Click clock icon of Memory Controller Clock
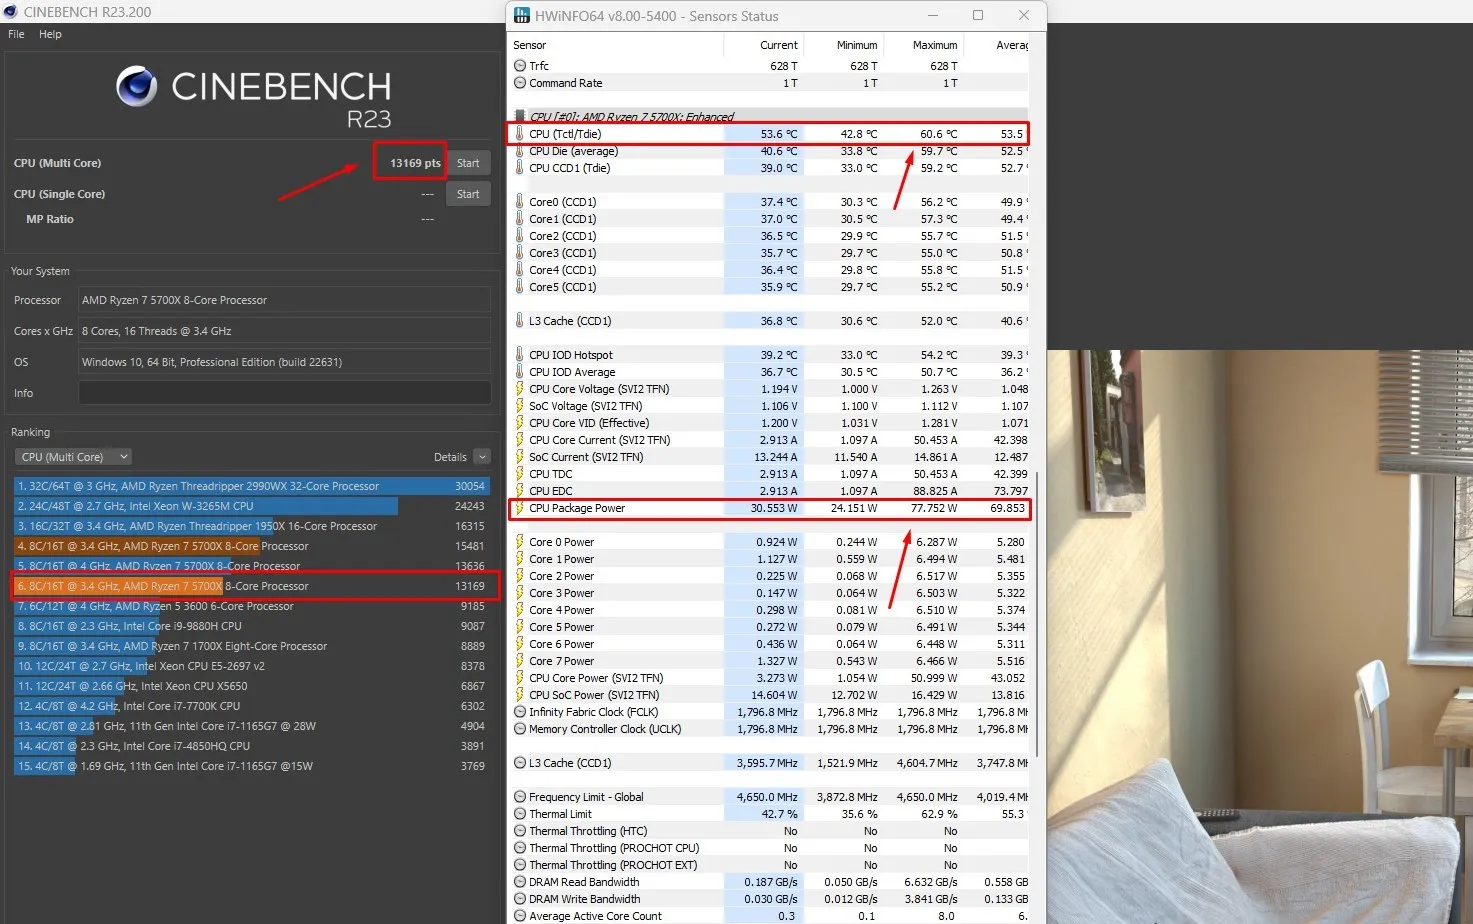1473x924 pixels. (520, 729)
